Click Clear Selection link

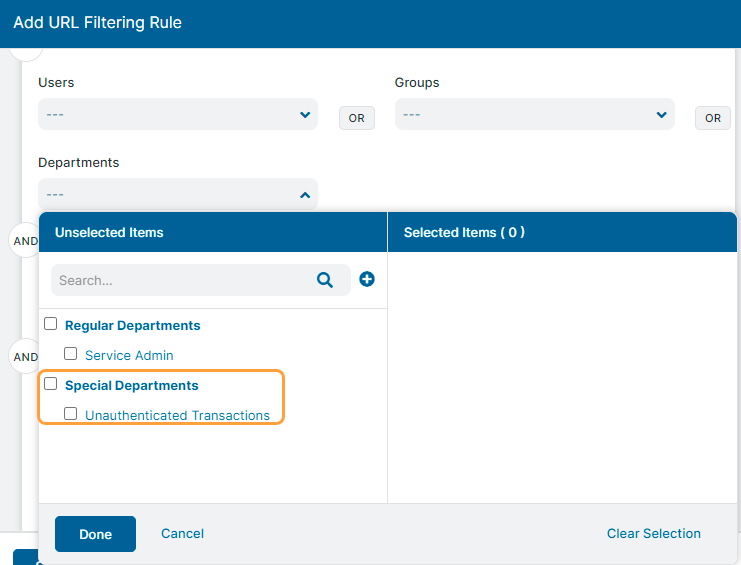point(654,533)
